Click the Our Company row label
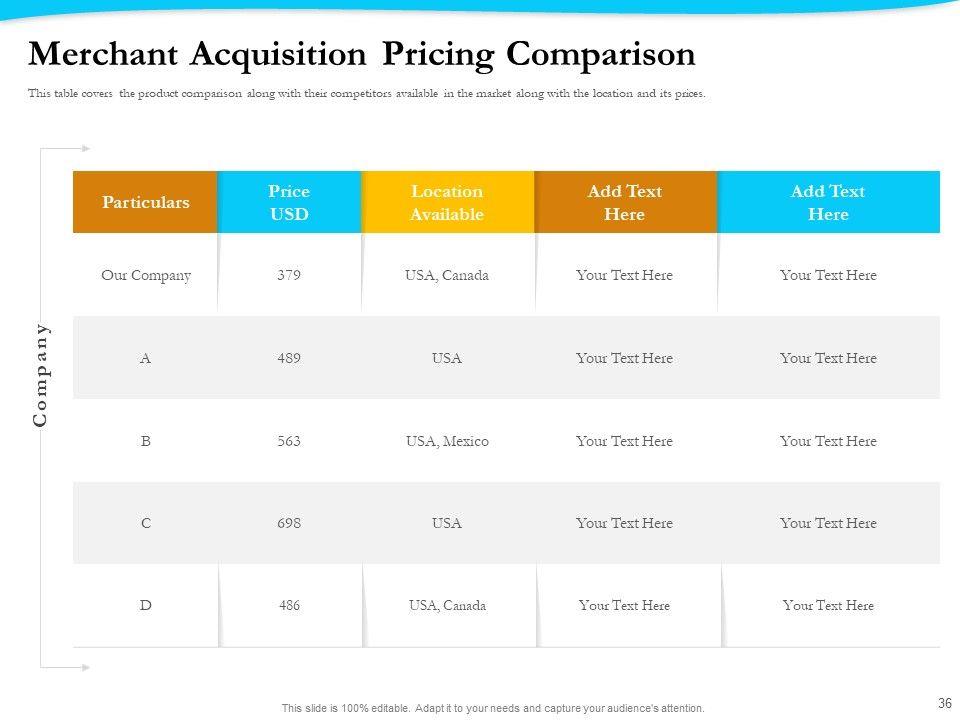This screenshot has width=960, height=720. (146, 275)
